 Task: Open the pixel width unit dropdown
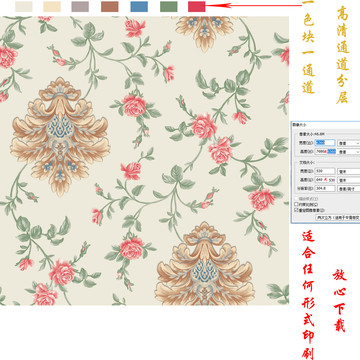[349, 143]
